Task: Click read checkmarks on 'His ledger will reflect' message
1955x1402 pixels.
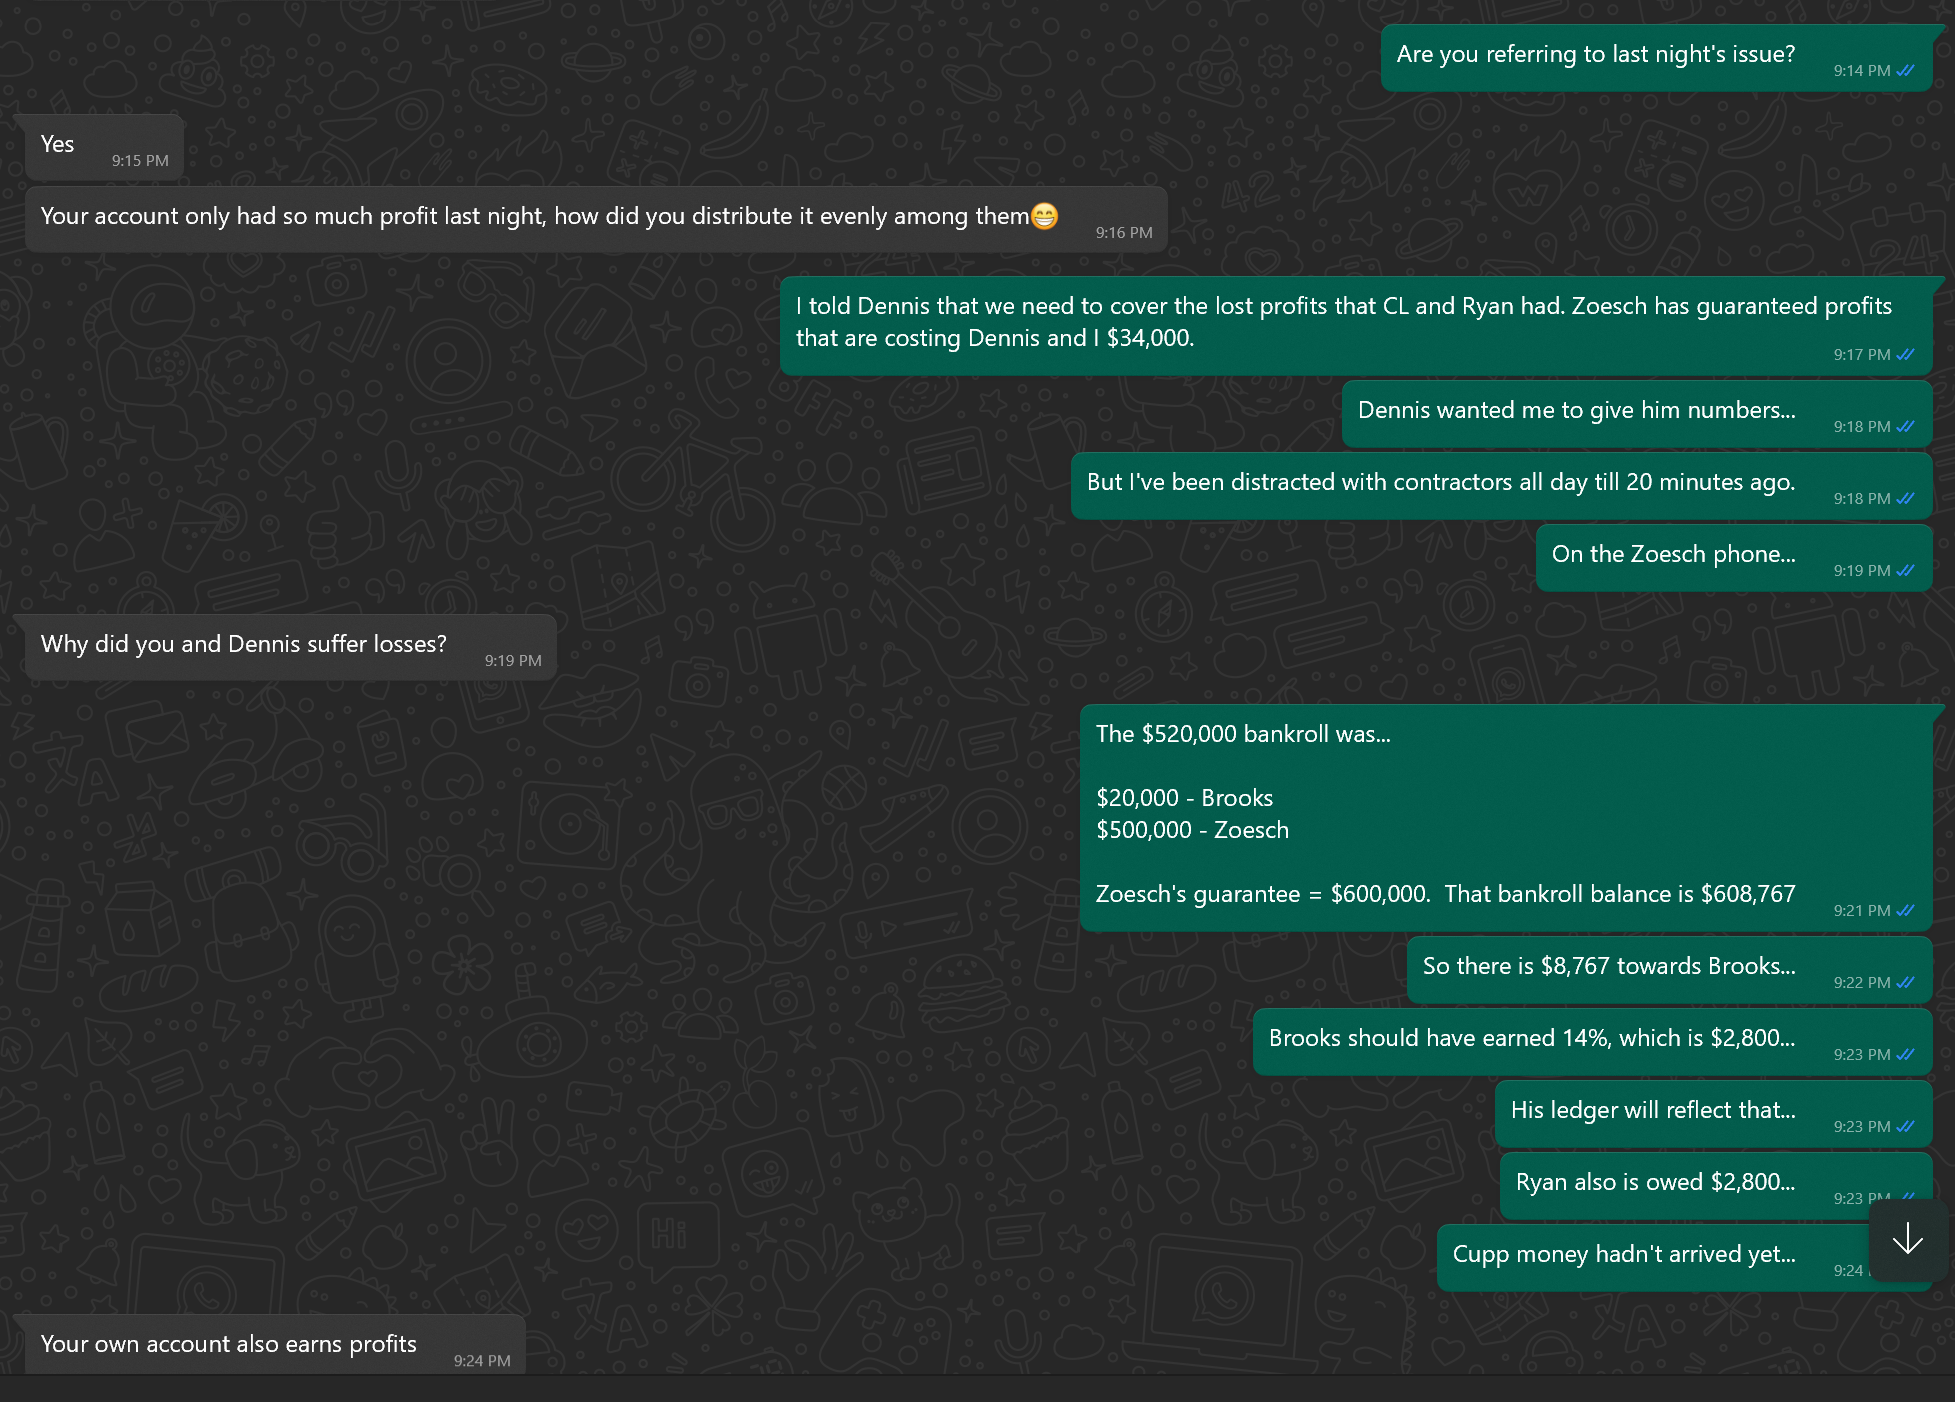Action: (1905, 1127)
